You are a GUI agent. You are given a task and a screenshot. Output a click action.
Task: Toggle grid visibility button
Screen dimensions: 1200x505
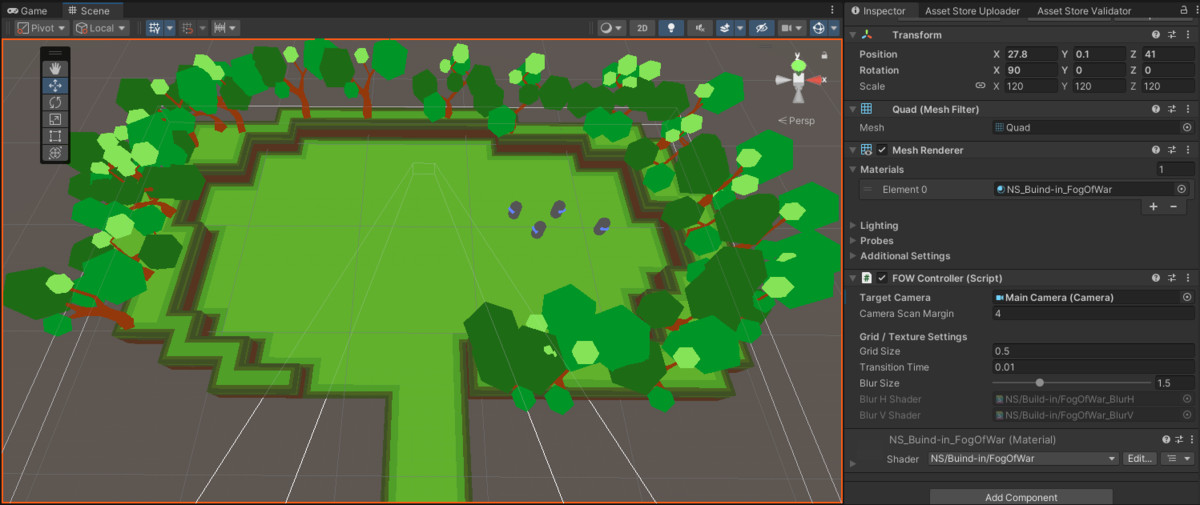tap(155, 28)
